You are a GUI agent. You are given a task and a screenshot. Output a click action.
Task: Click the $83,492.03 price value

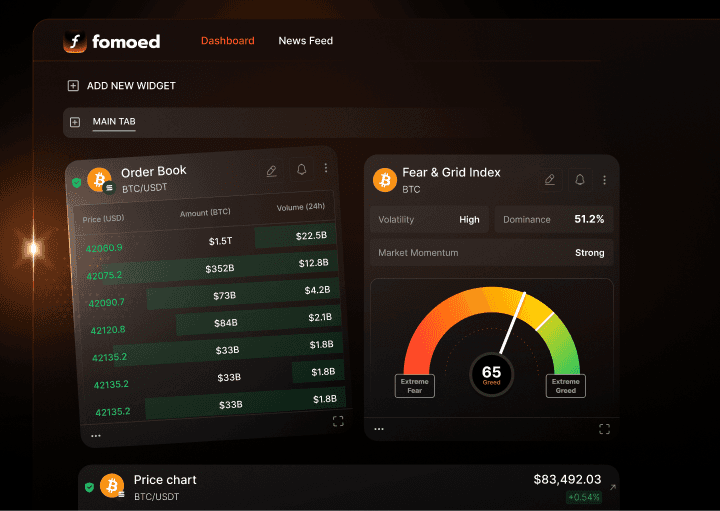567,480
